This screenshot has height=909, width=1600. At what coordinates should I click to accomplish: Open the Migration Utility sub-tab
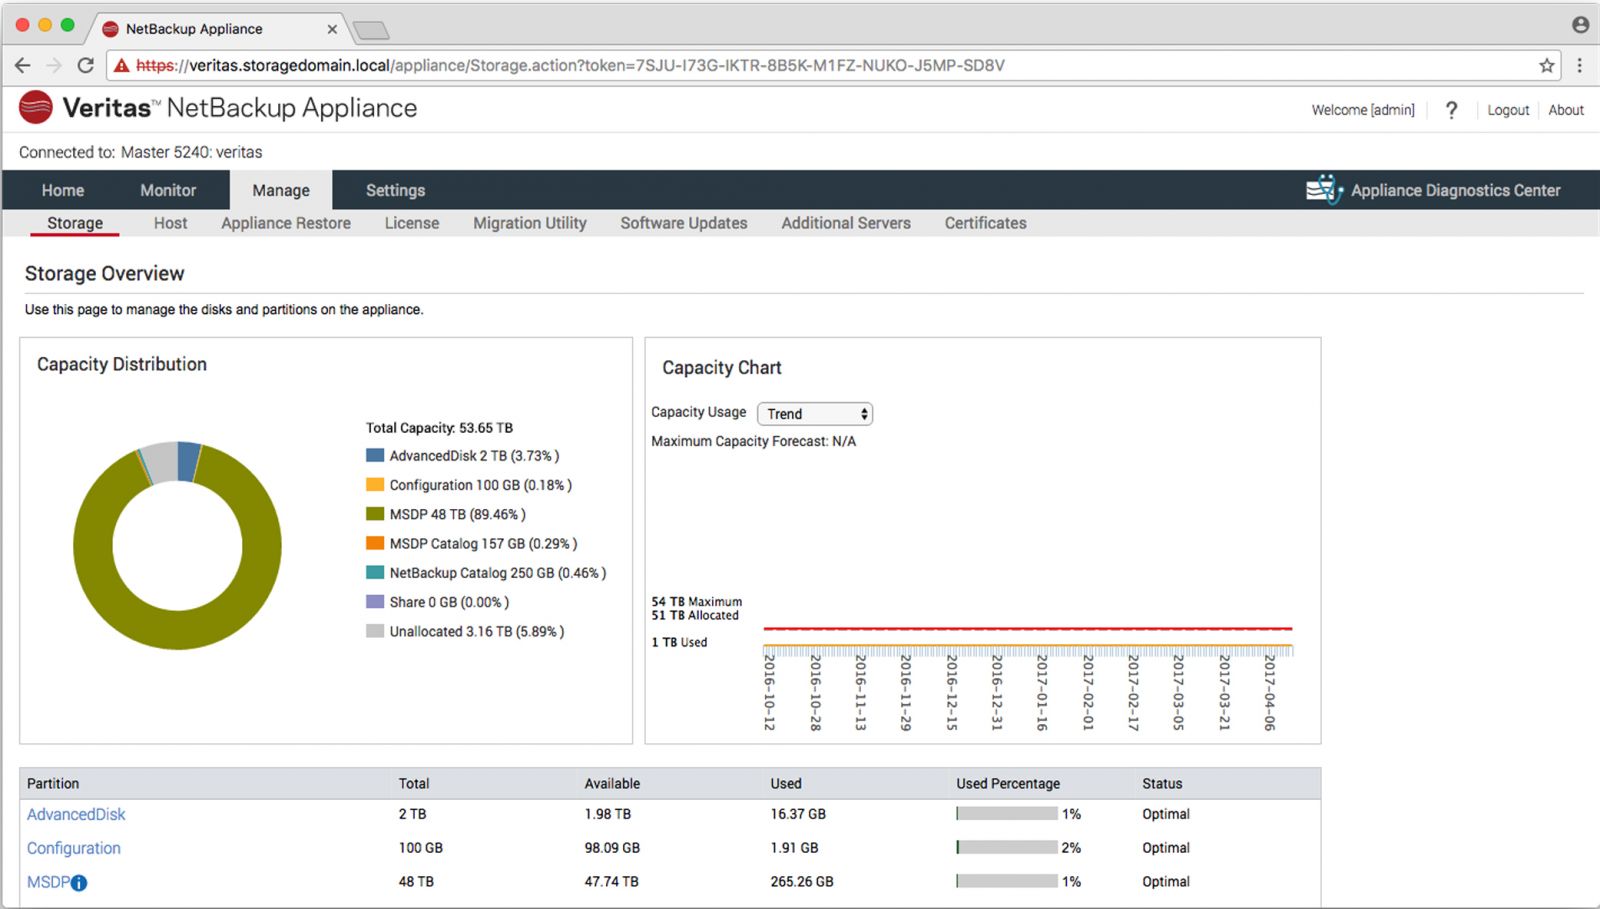click(x=530, y=223)
